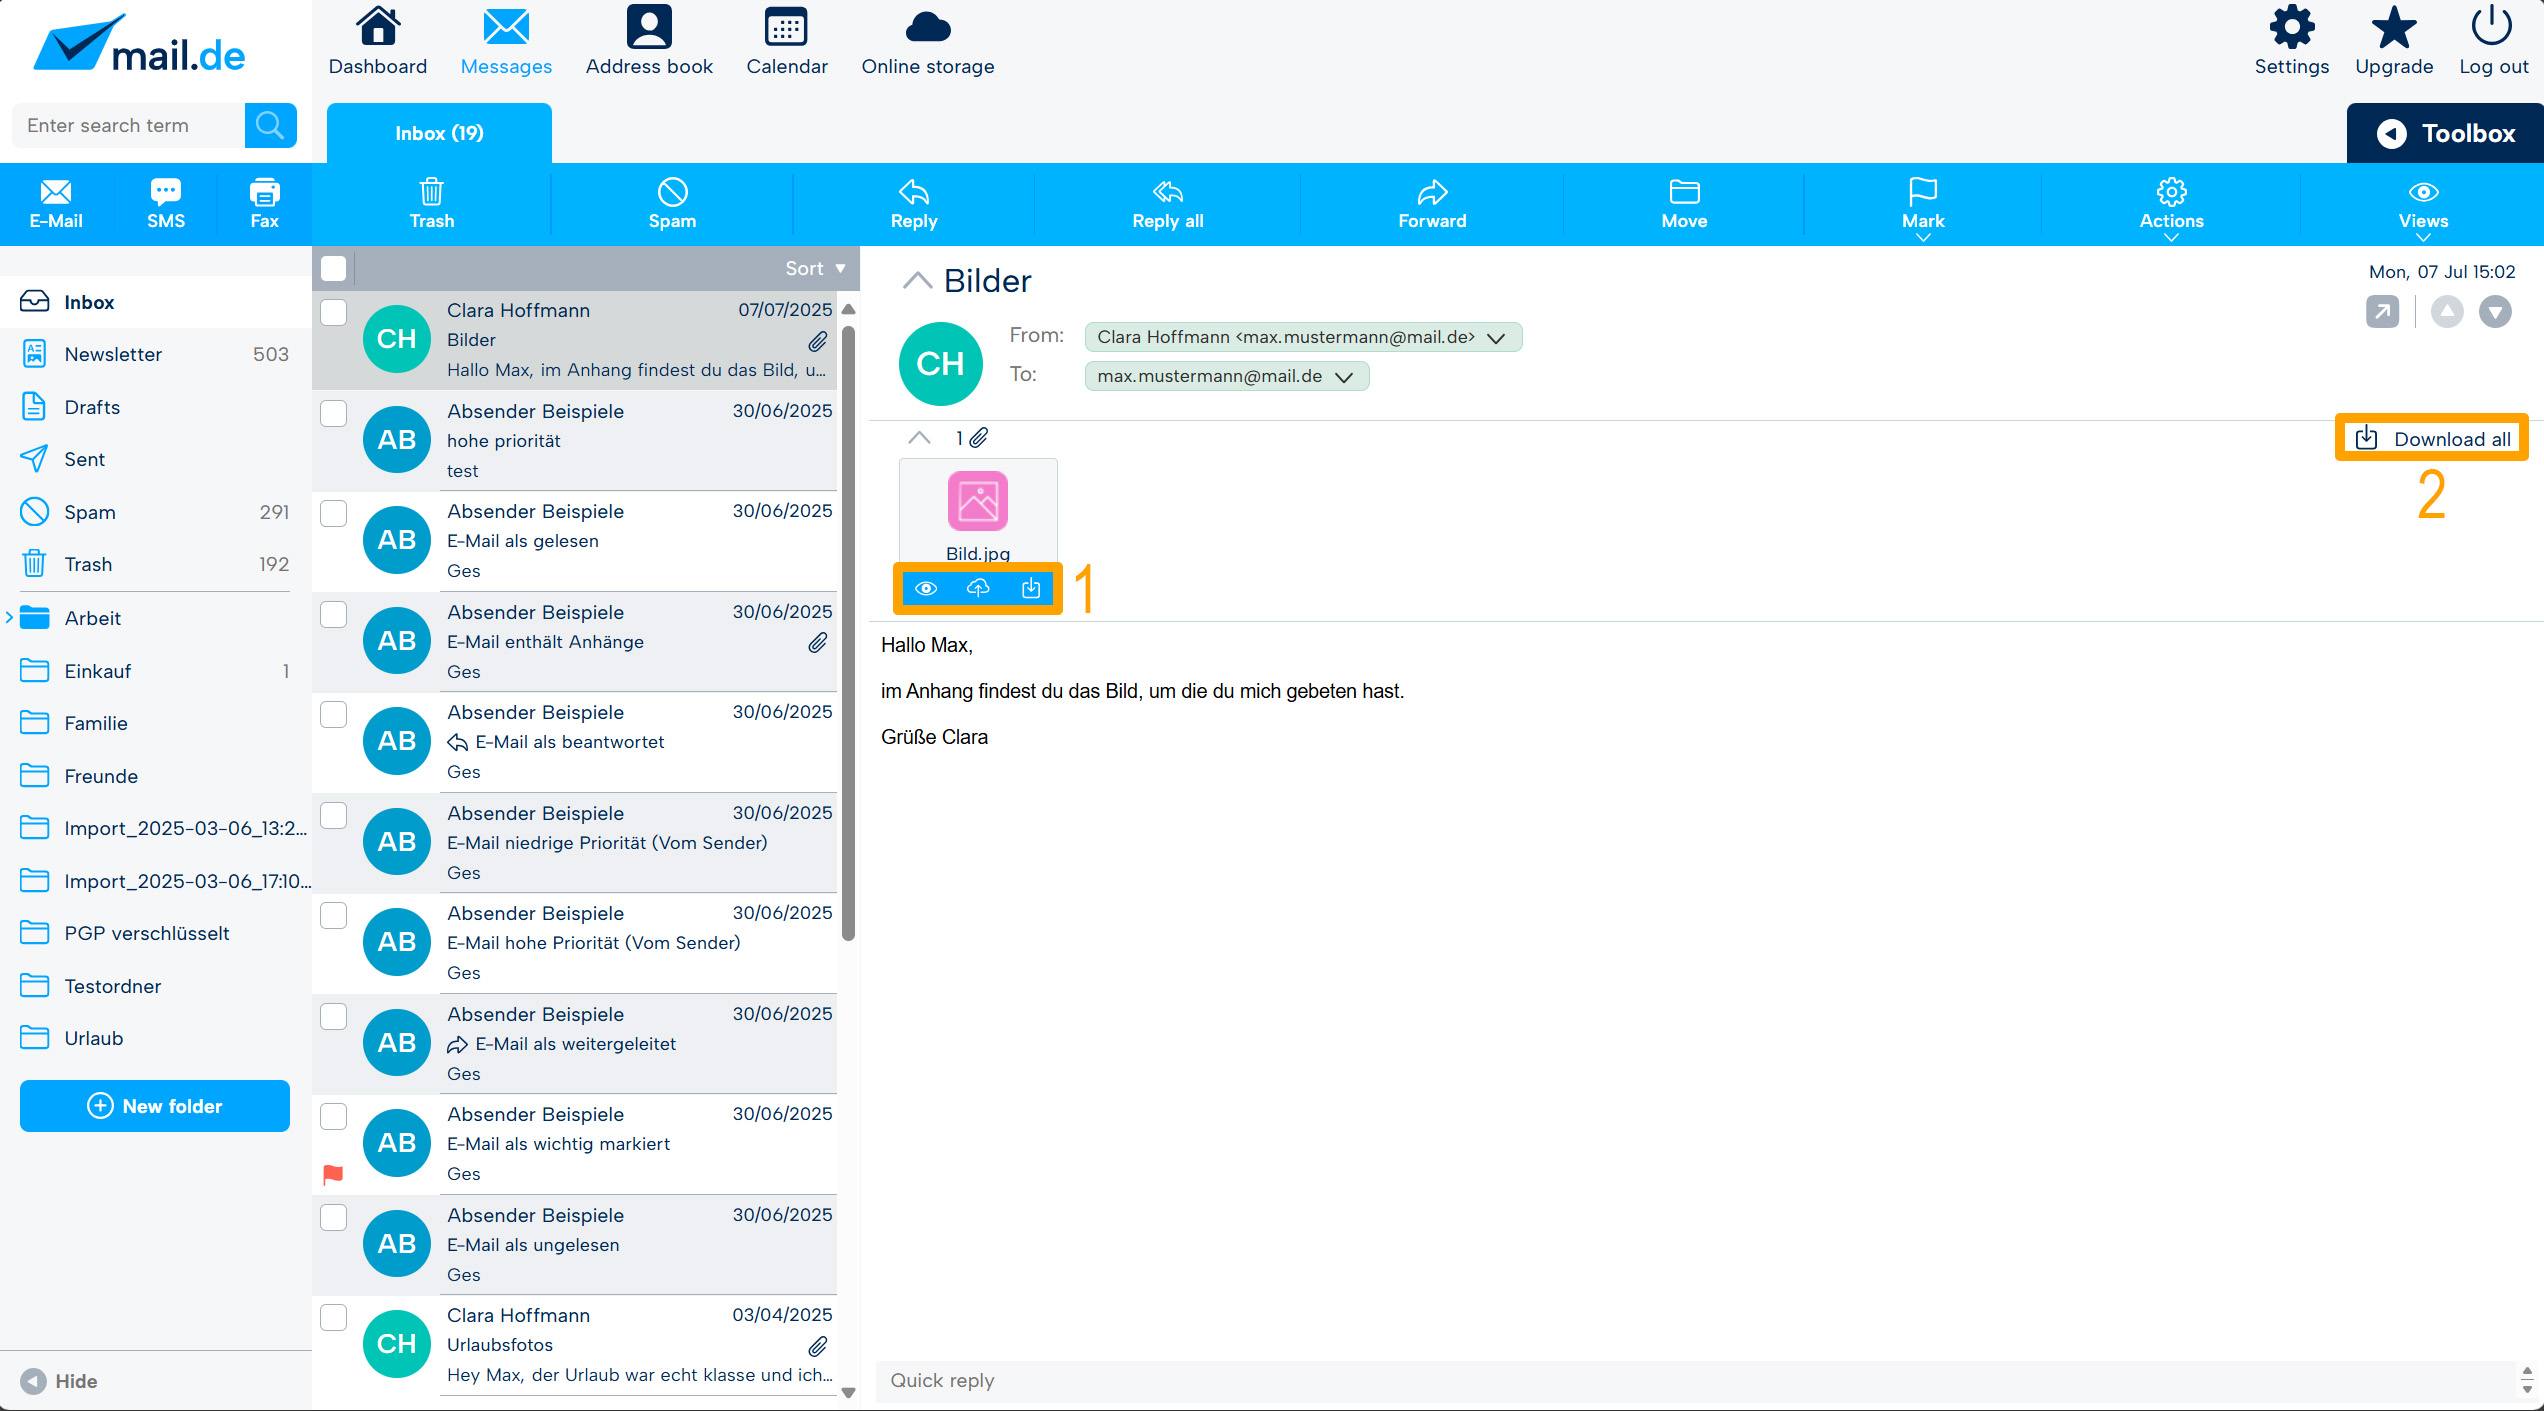Check the E-Mail niedrige Priorität checkbox

coord(333,815)
